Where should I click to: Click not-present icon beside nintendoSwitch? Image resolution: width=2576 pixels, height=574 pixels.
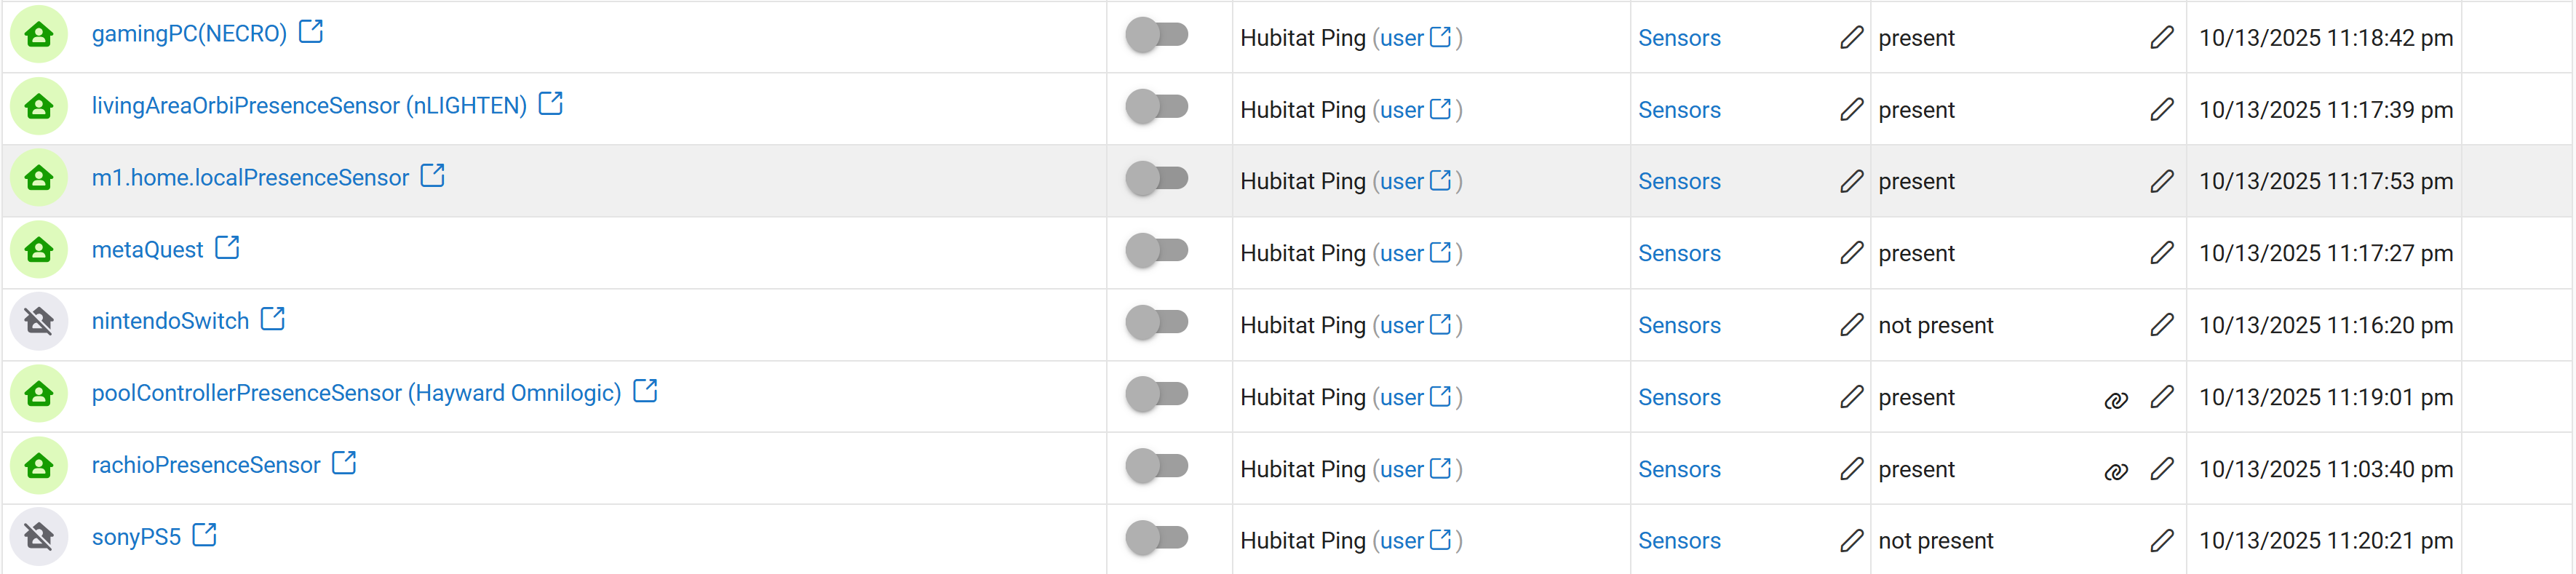[x=39, y=322]
